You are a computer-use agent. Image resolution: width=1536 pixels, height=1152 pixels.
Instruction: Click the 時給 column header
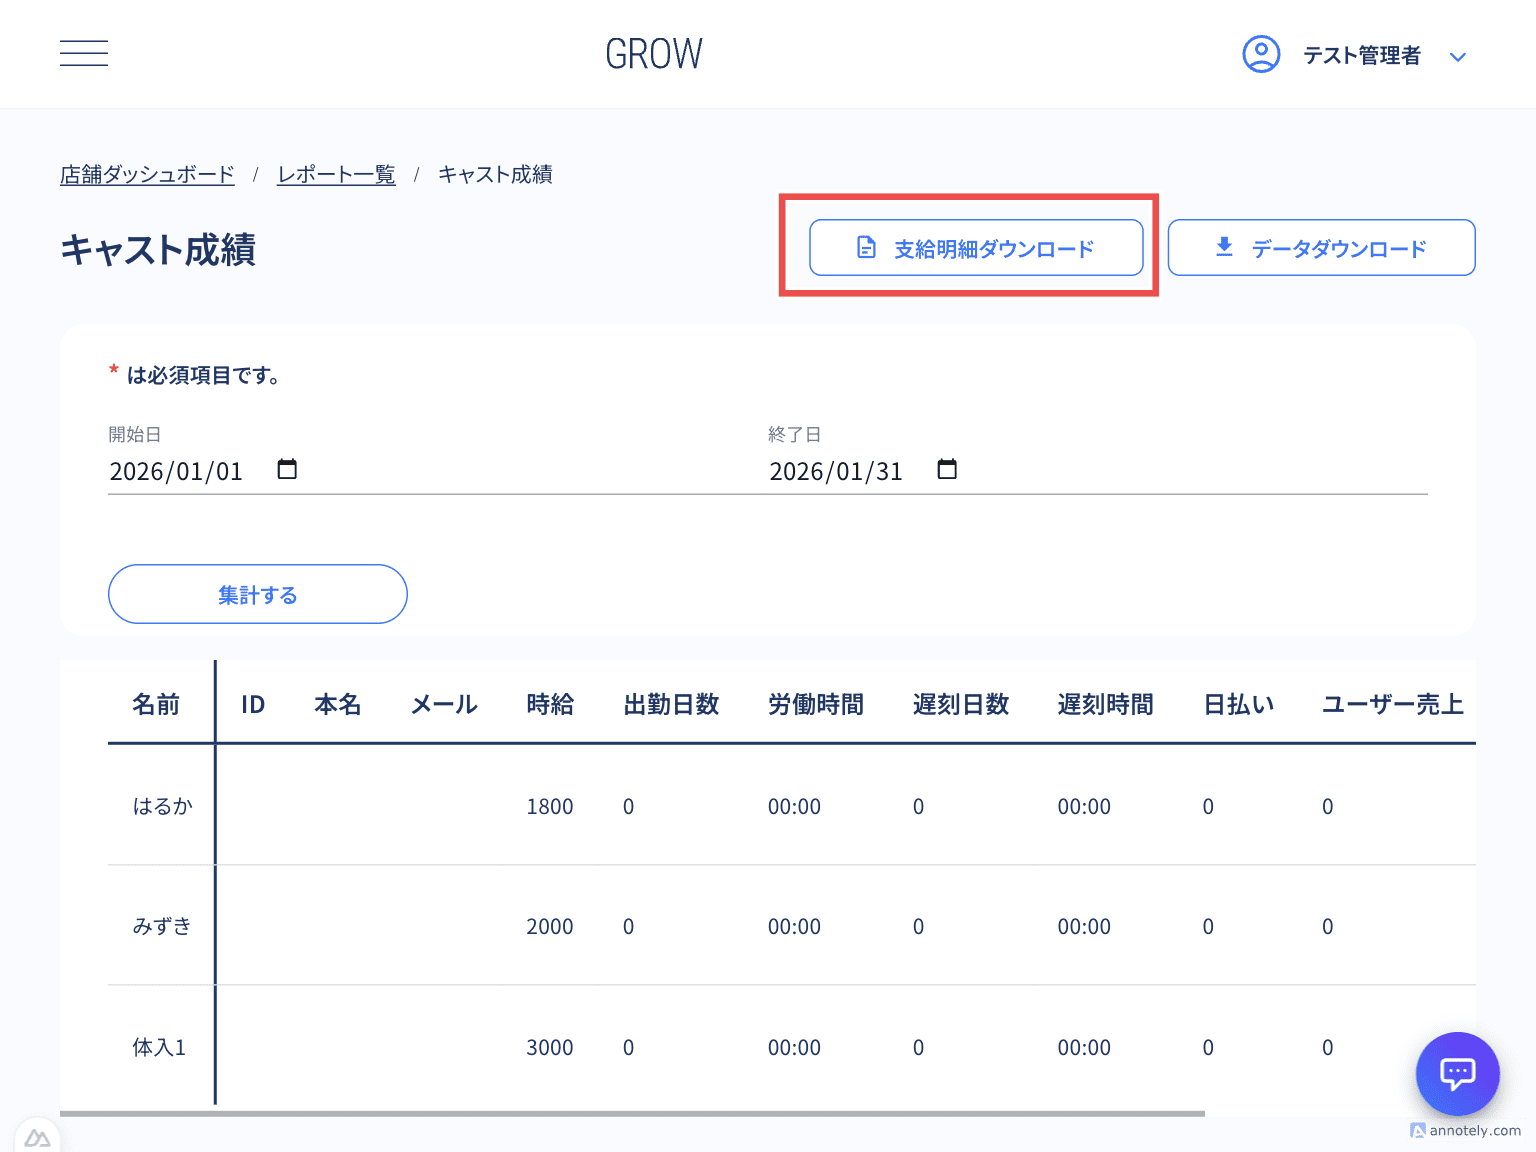550,705
